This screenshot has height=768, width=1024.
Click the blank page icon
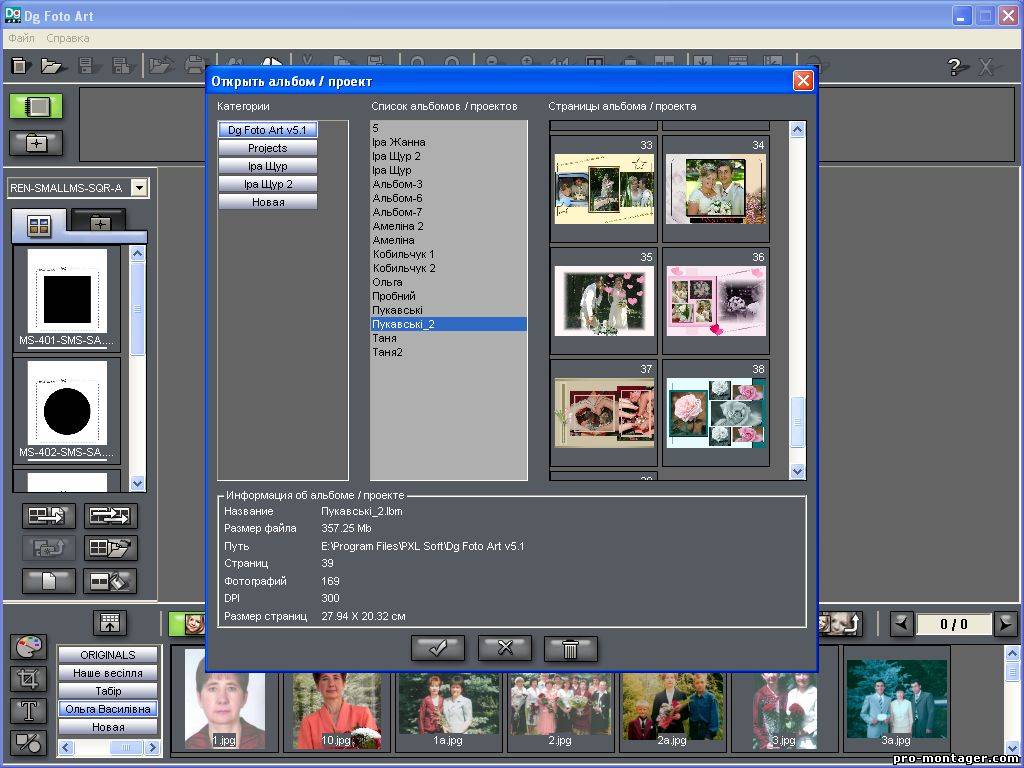[50, 581]
